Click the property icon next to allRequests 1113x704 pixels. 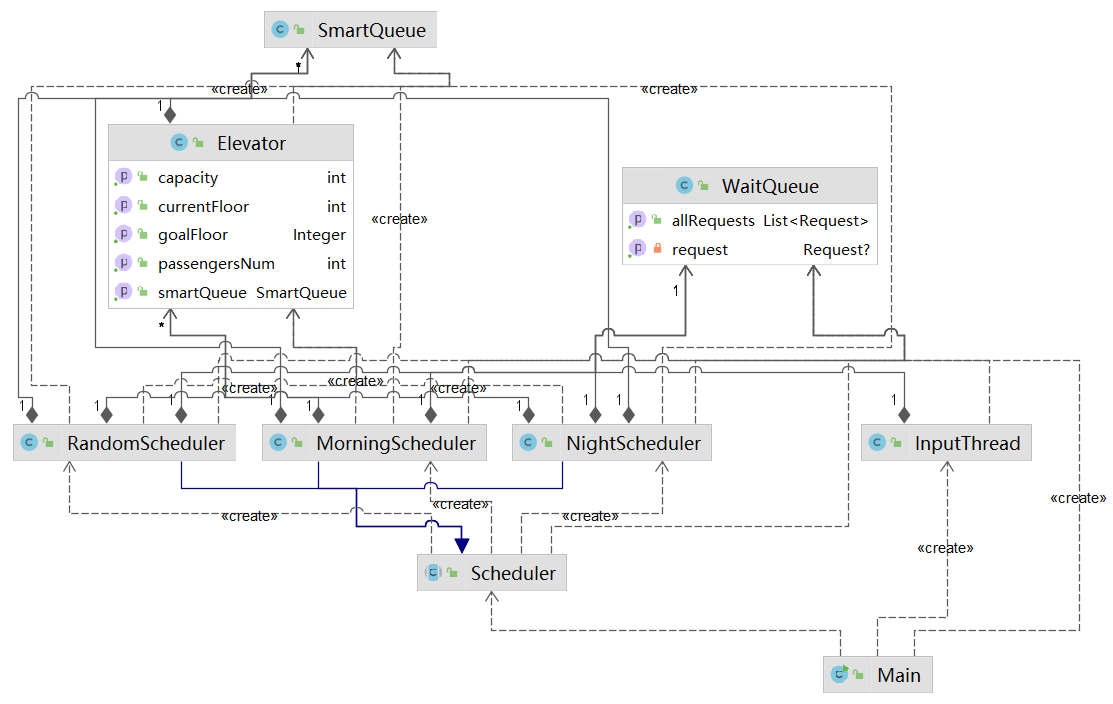pyautogui.click(x=637, y=219)
